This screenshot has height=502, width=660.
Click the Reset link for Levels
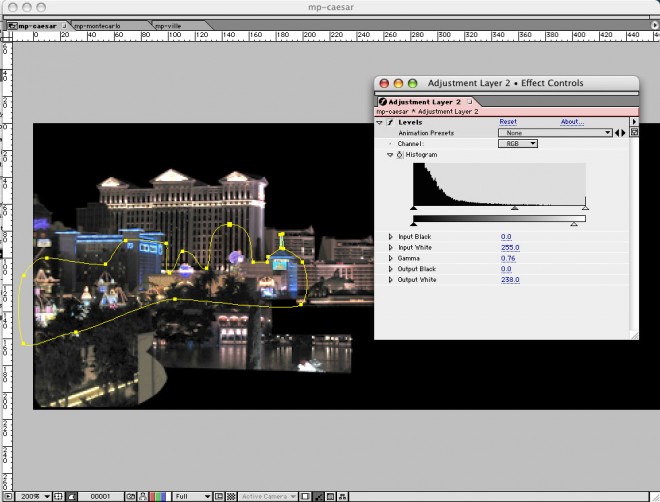tap(508, 122)
